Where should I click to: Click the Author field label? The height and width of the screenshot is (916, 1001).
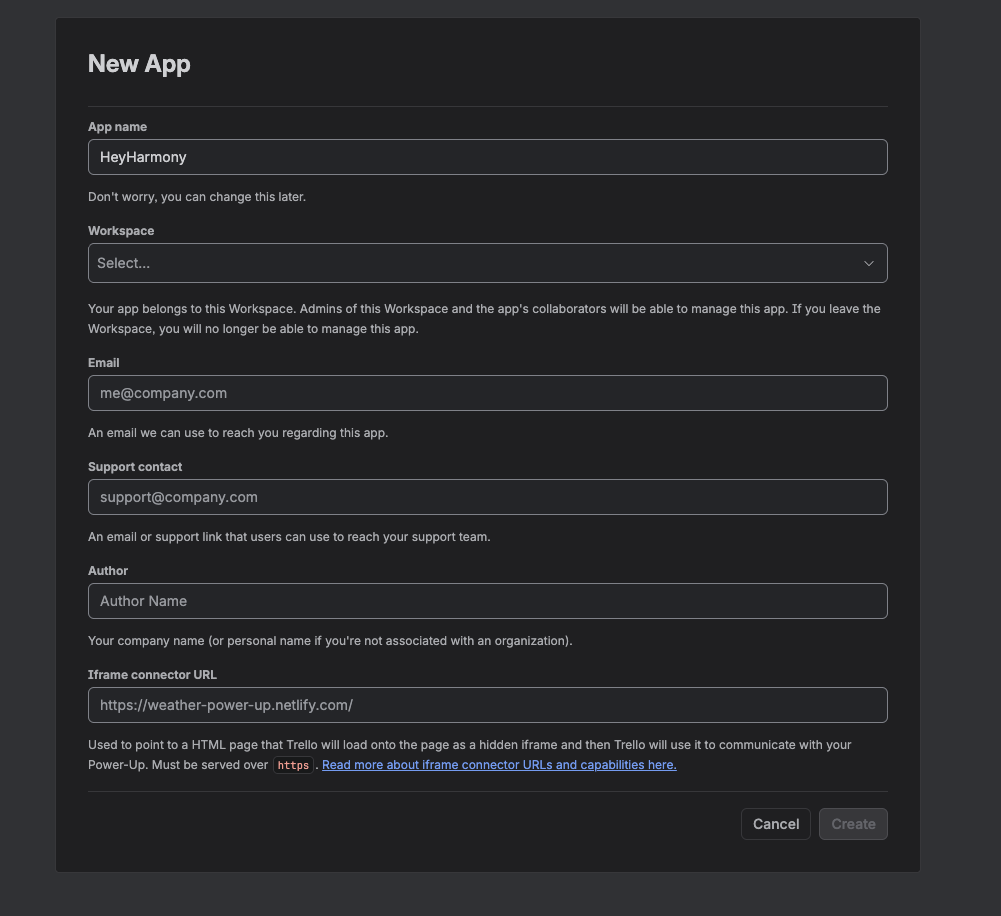pyautogui.click(x=108, y=571)
